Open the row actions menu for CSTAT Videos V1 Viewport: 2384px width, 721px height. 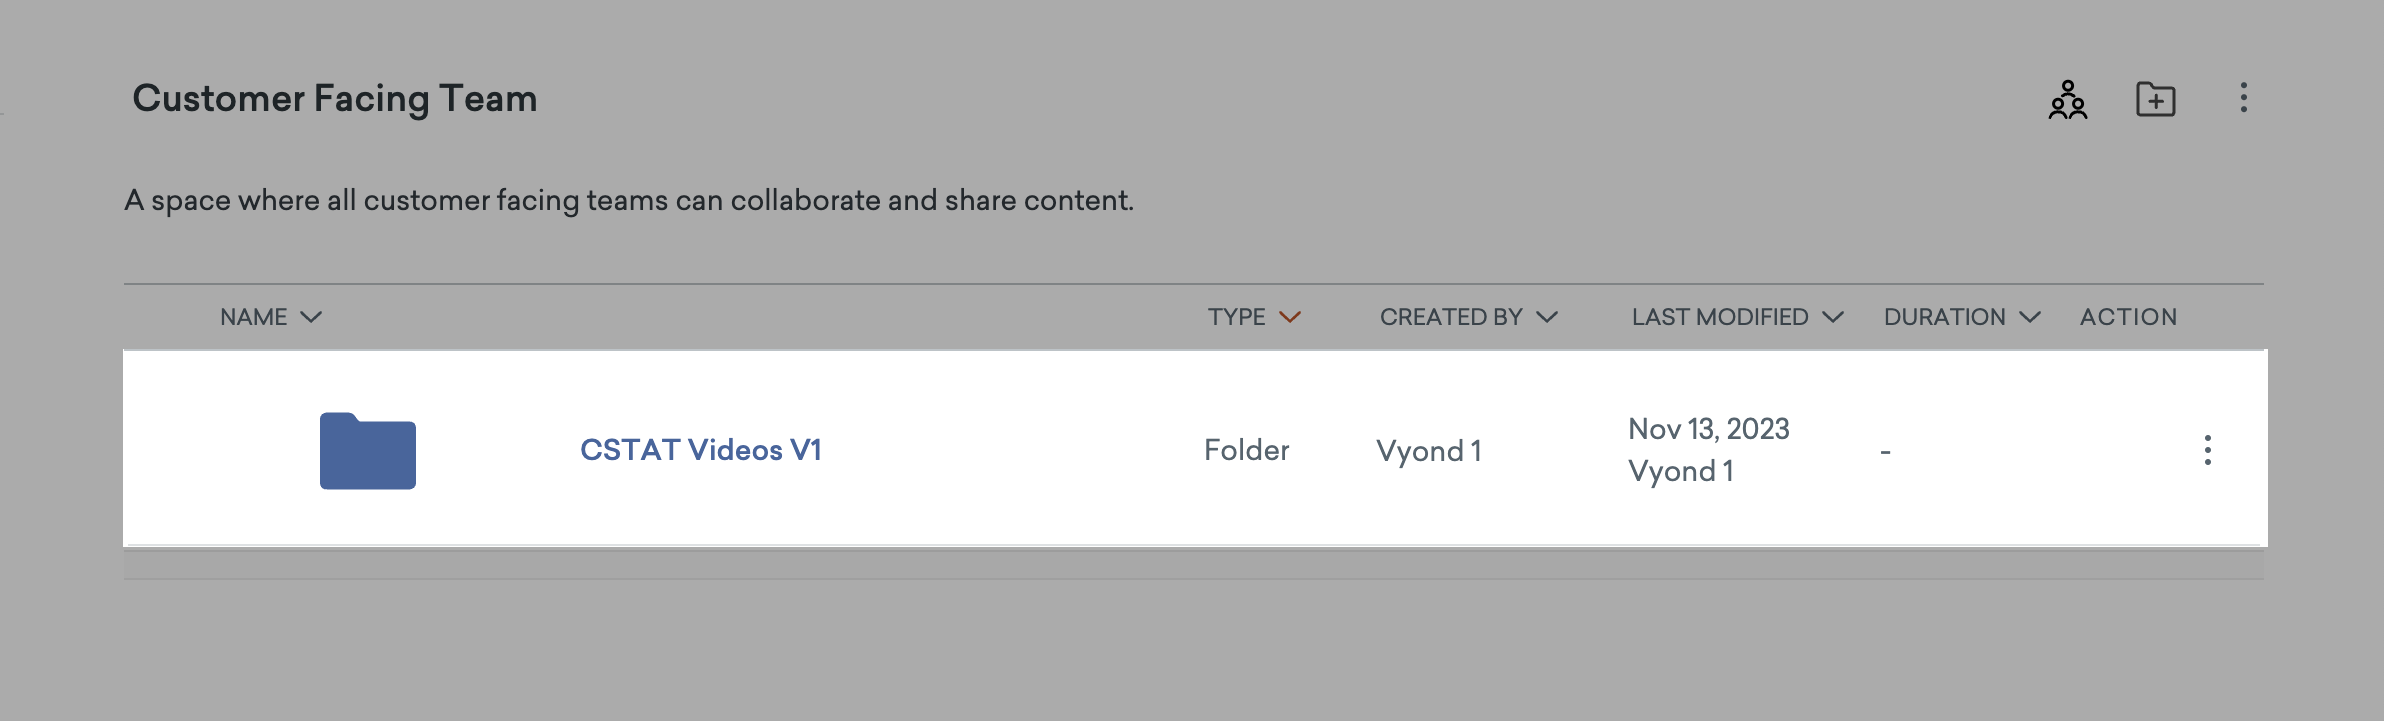point(2207,451)
